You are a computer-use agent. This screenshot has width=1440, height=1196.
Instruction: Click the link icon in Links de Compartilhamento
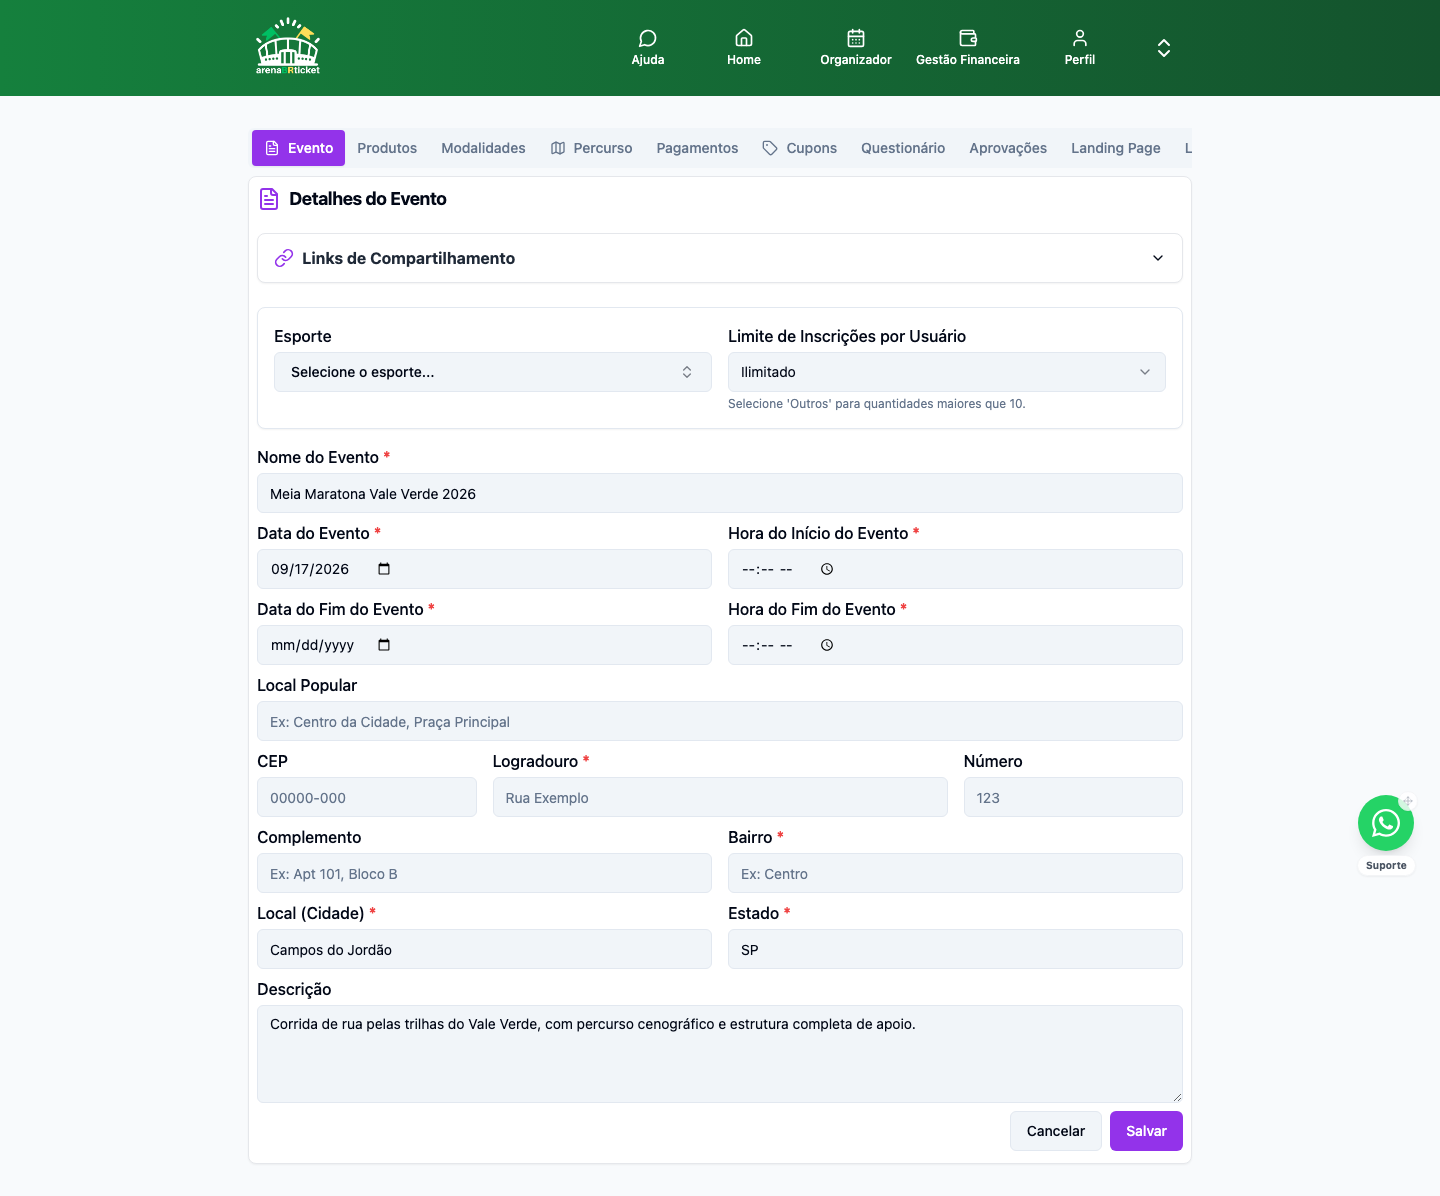(284, 258)
